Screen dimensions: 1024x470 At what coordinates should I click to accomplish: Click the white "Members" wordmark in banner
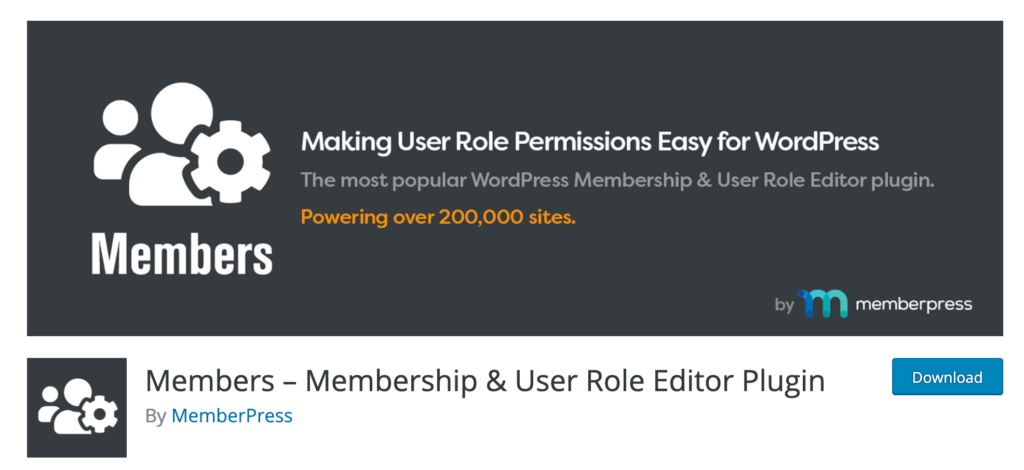pos(182,253)
